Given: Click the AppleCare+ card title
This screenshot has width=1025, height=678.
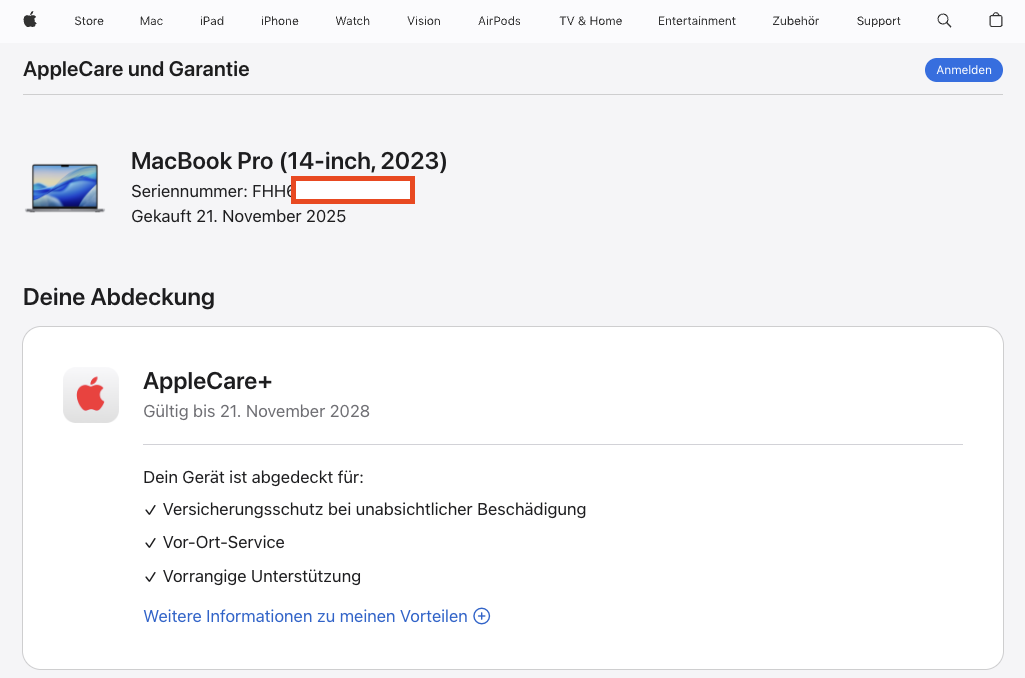Looking at the screenshot, I should 207,381.
